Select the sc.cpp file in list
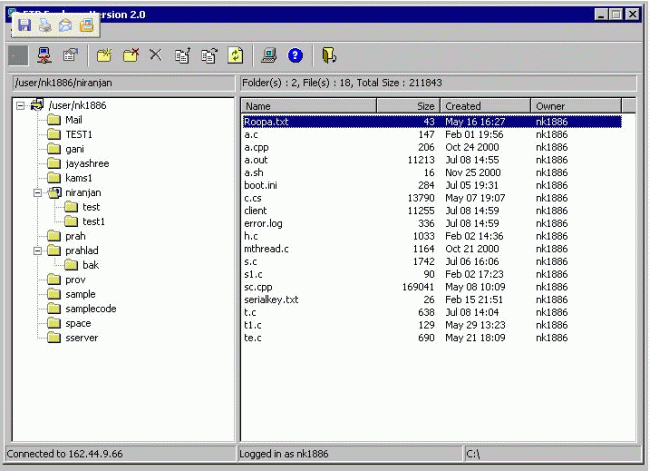Screen dimensions: 650x471 [x=257, y=285]
